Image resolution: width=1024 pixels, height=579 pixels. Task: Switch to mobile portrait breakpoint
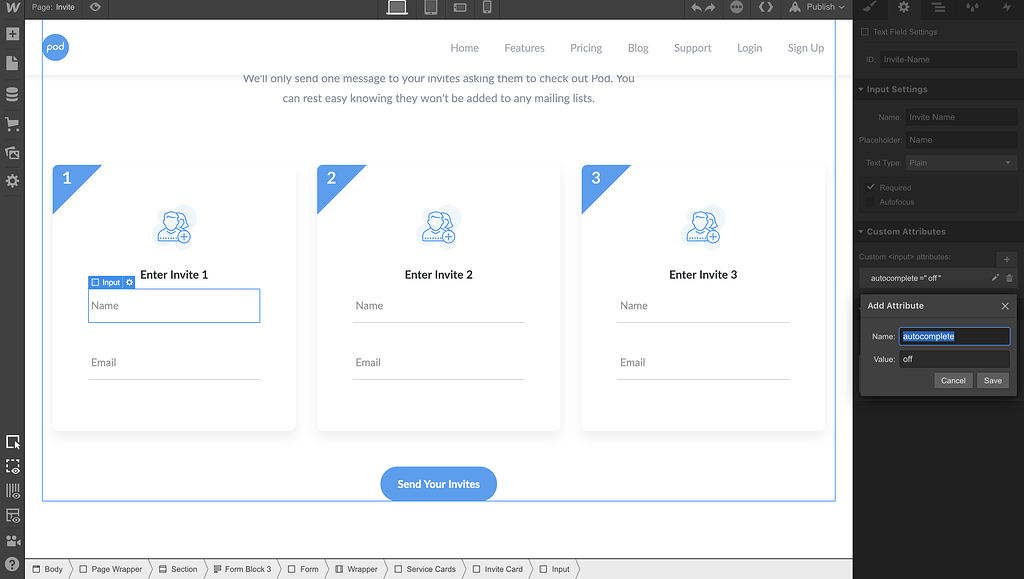point(488,8)
